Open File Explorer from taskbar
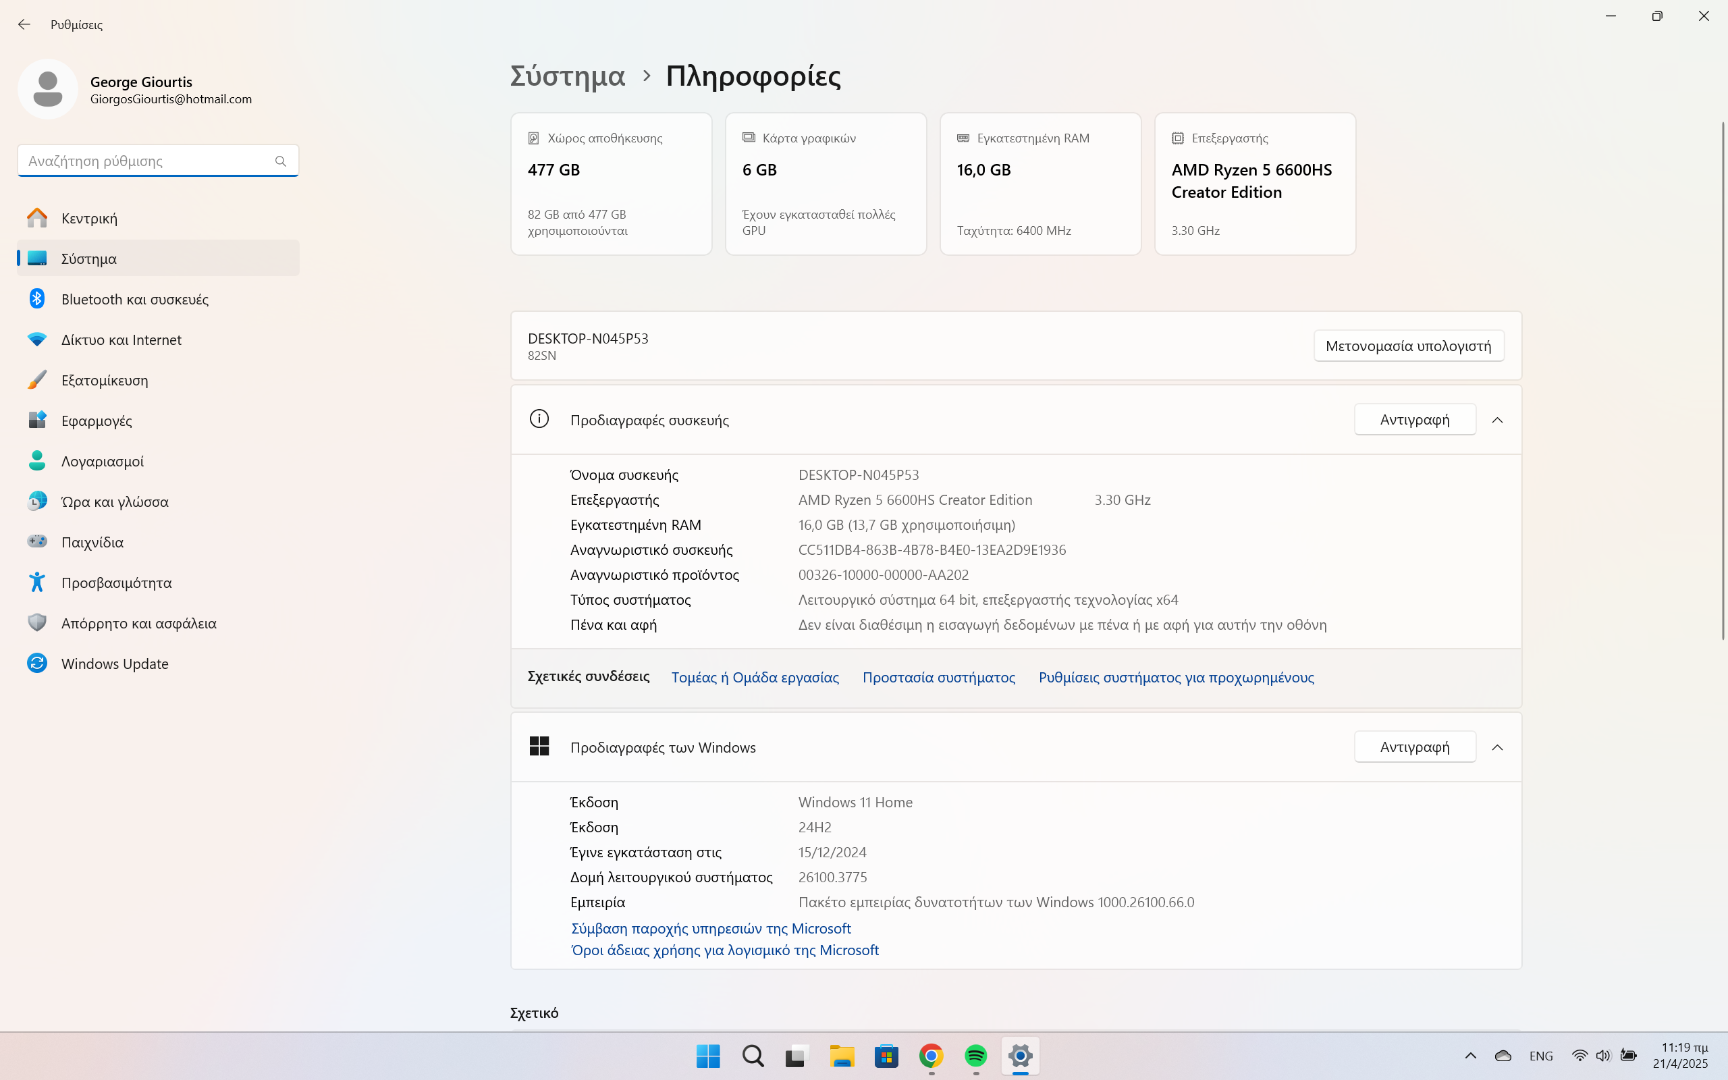The height and width of the screenshot is (1080, 1728). pos(842,1056)
